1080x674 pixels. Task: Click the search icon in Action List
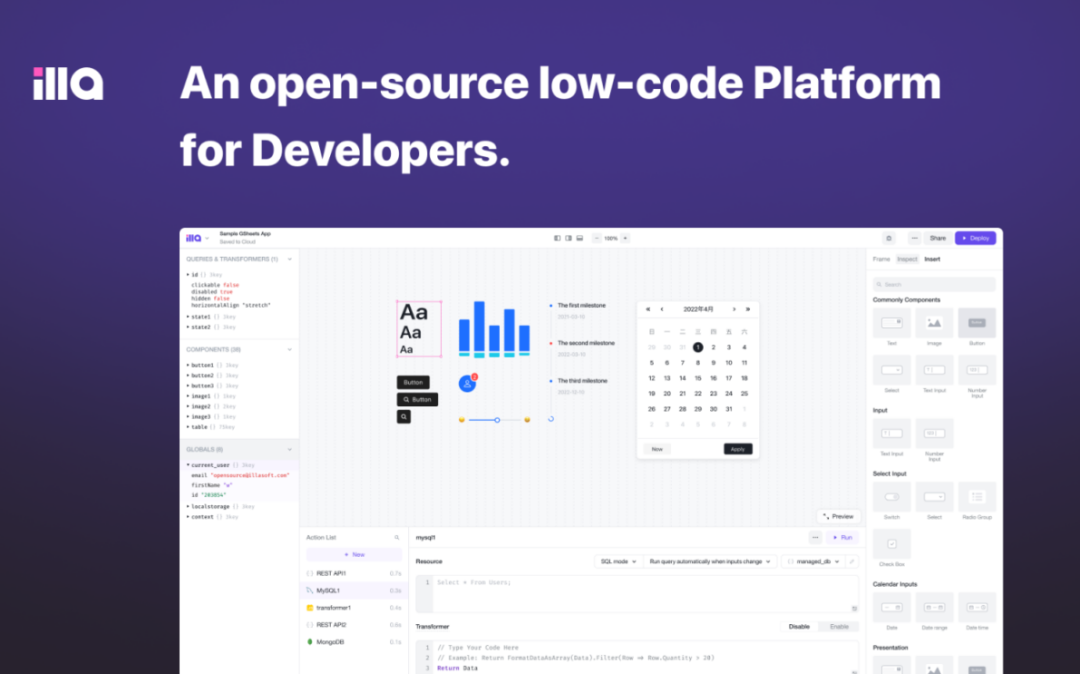coord(397,538)
